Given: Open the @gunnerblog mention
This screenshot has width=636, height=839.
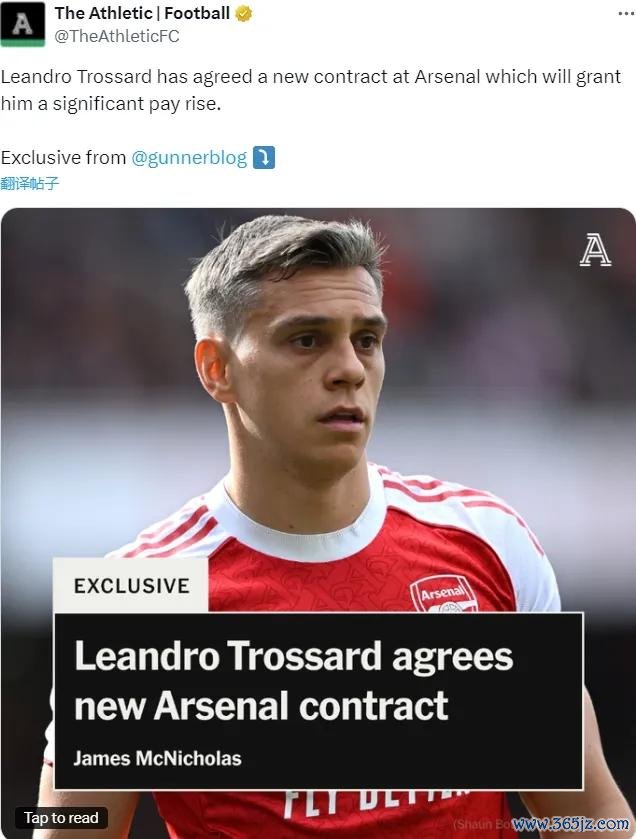Looking at the screenshot, I should click(x=189, y=158).
